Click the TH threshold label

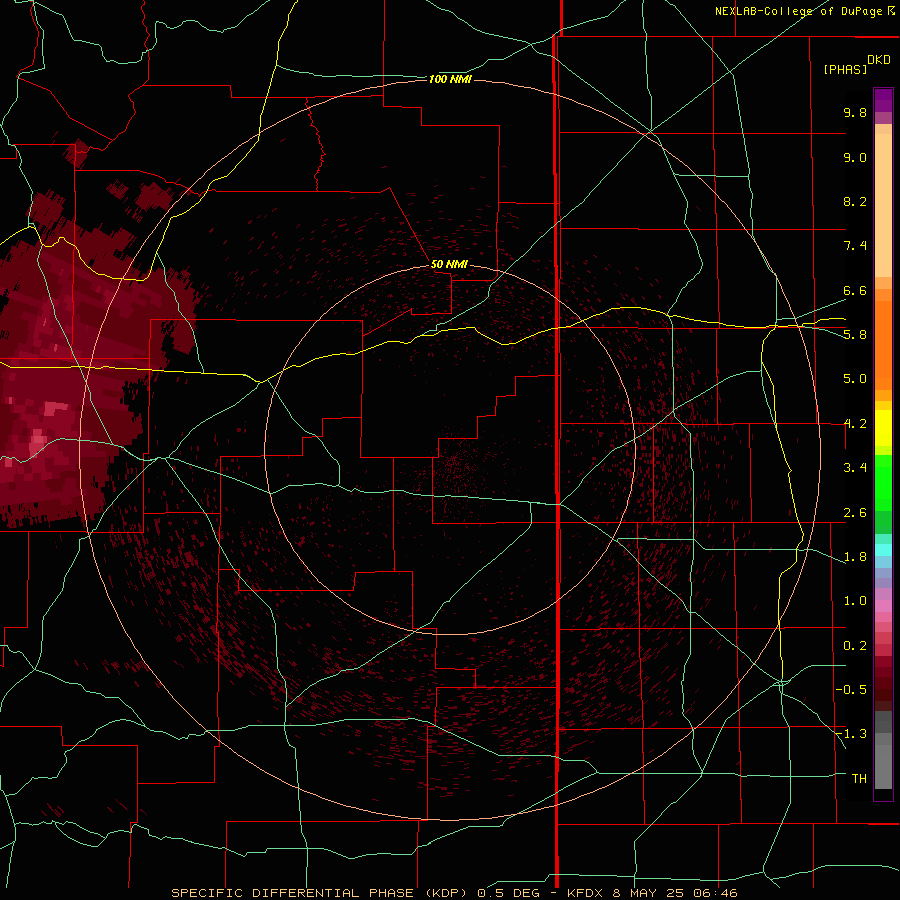pos(859,779)
